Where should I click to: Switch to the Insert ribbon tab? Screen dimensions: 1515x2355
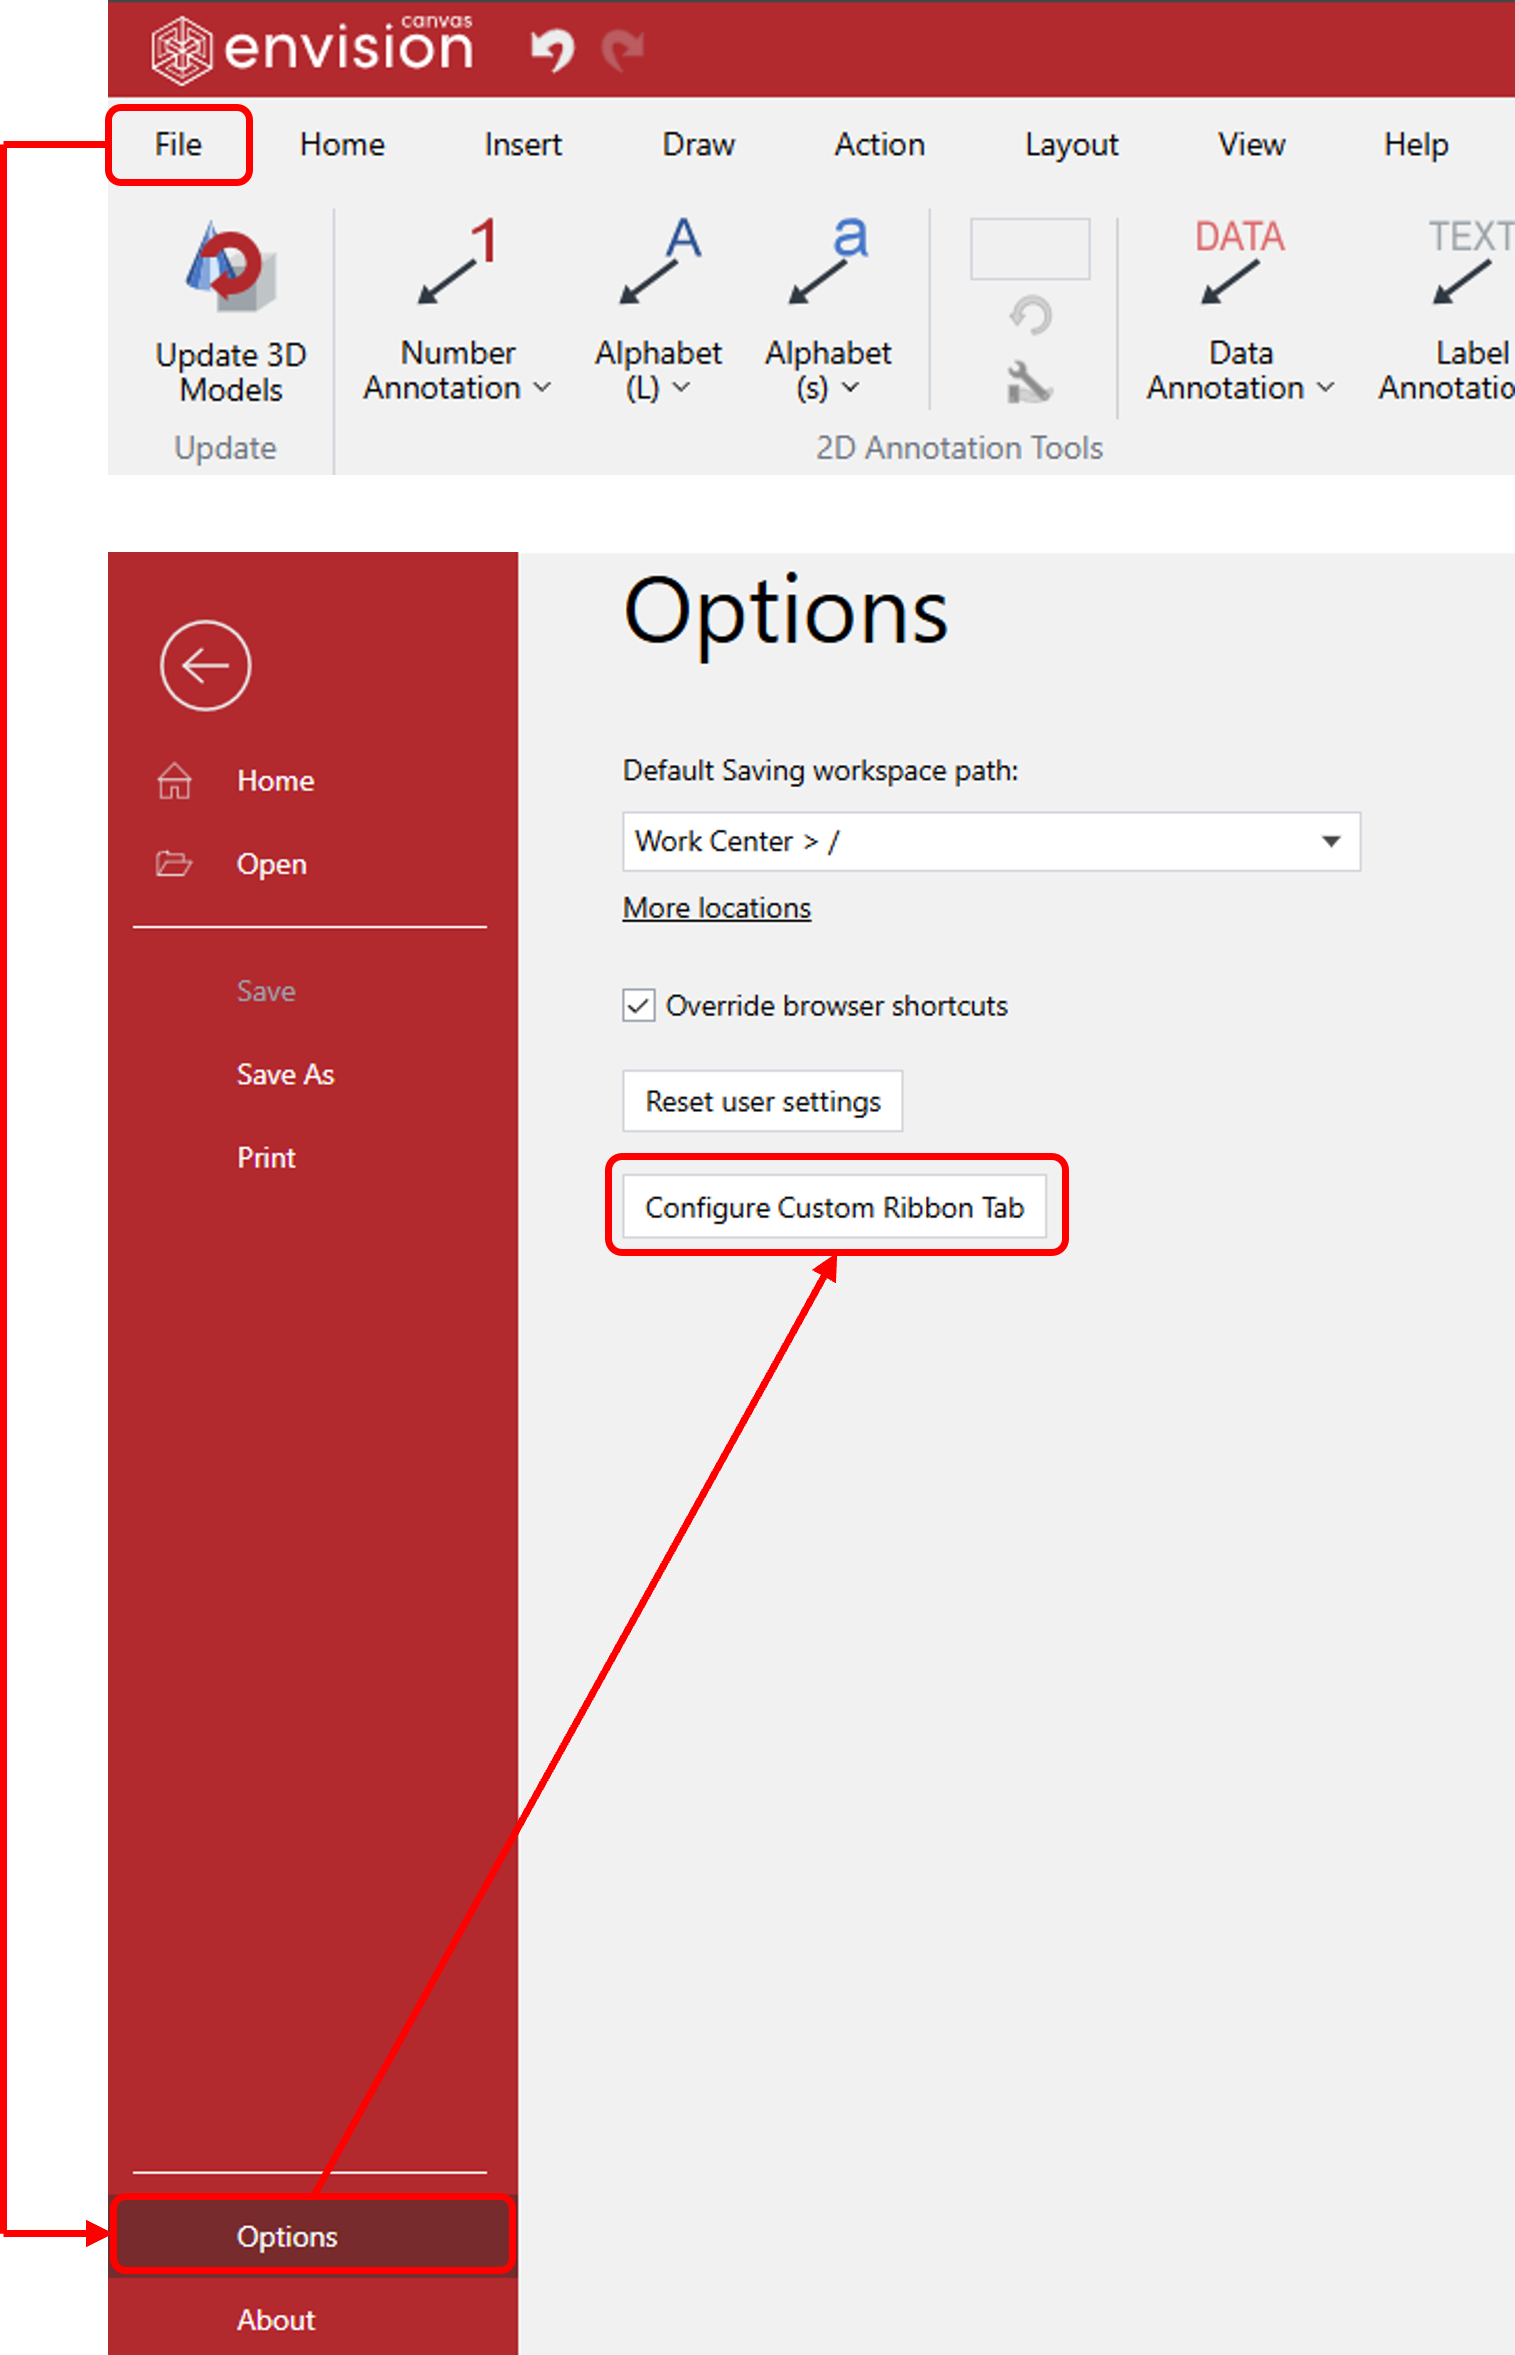523,145
